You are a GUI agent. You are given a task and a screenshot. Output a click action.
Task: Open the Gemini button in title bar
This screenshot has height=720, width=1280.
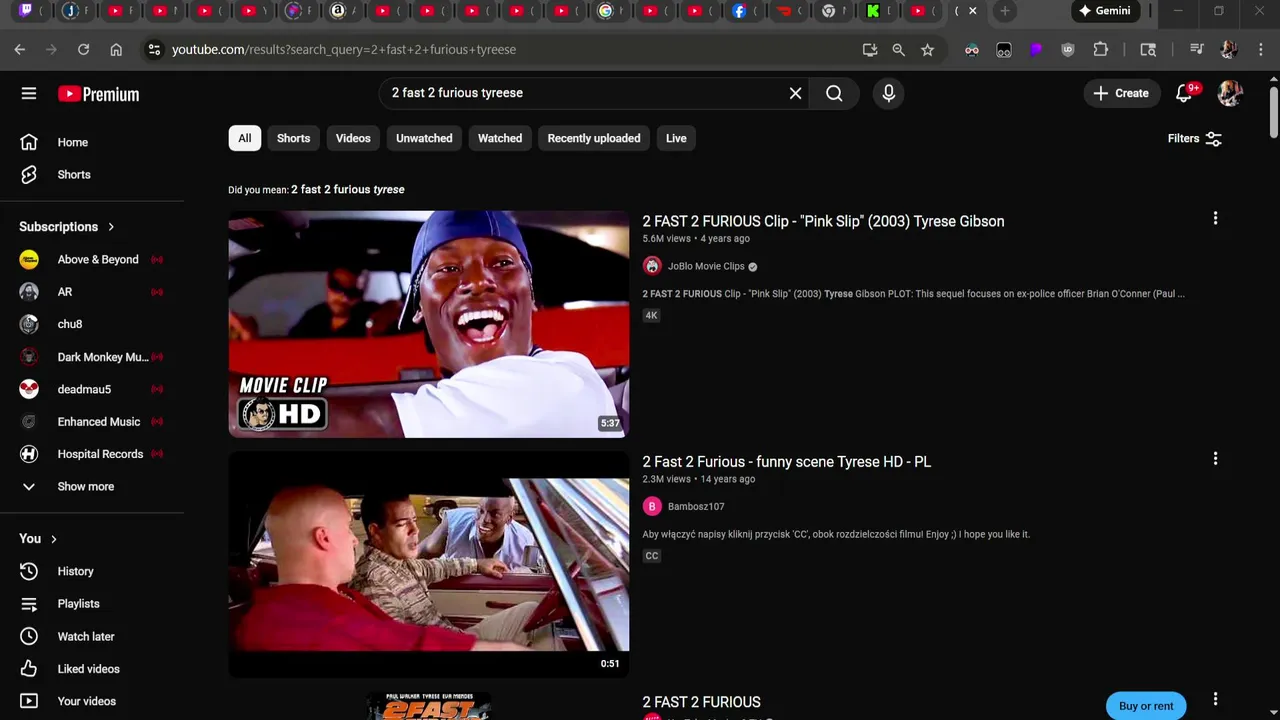[1105, 11]
